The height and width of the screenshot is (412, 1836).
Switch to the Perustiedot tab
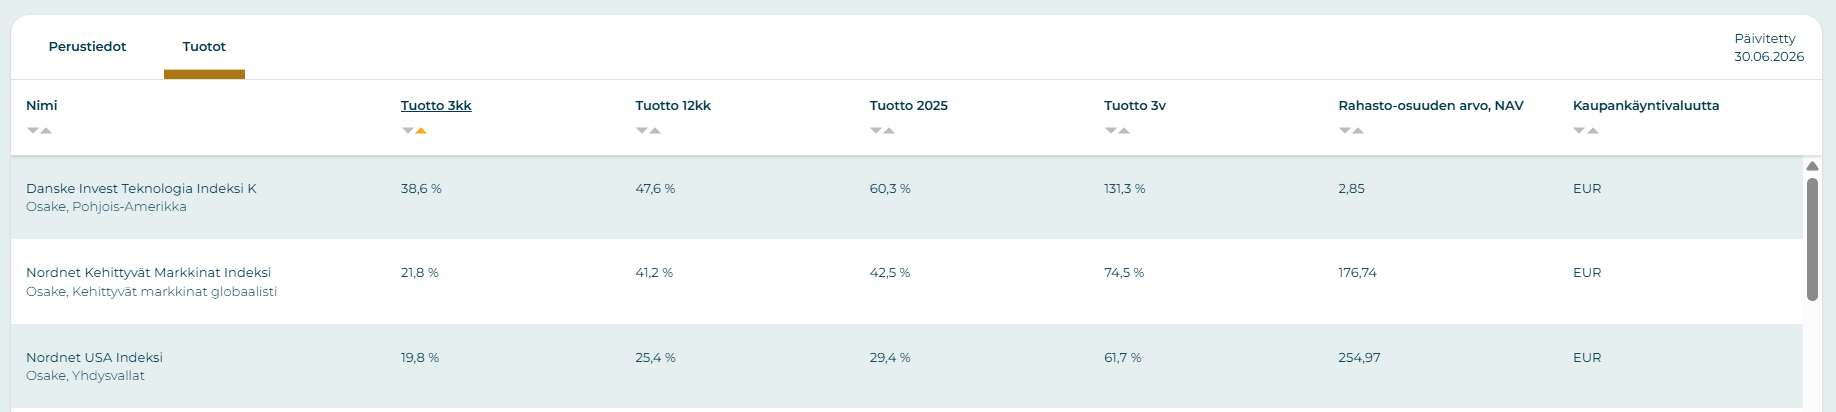coord(87,47)
